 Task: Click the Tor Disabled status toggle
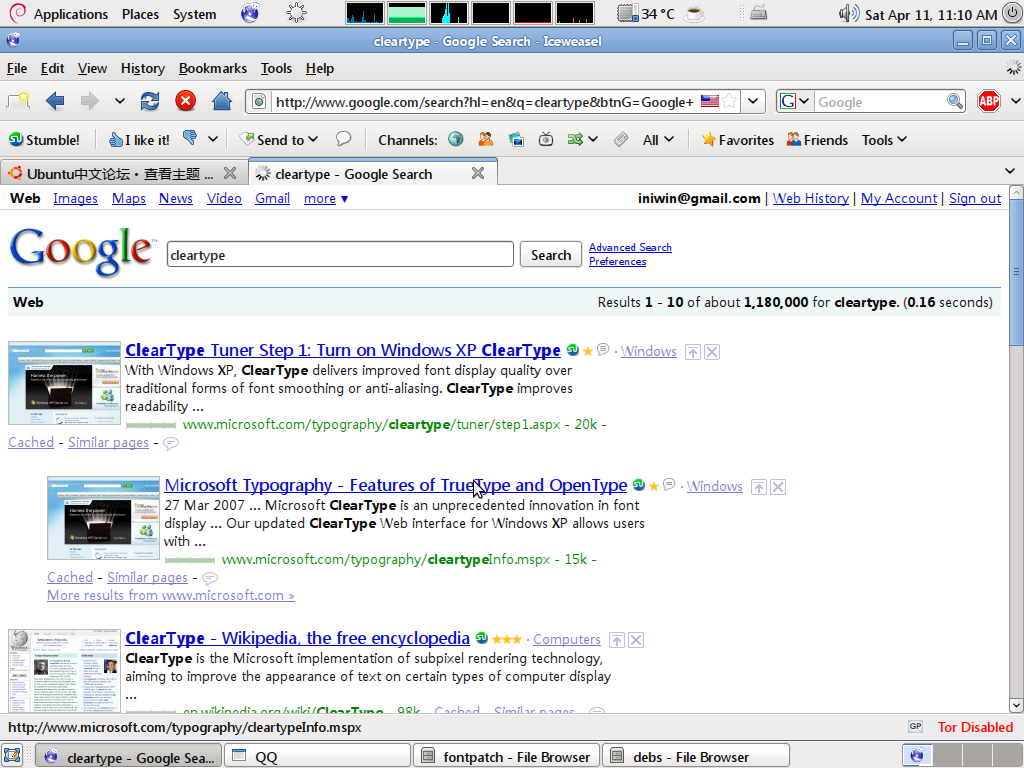975,727
